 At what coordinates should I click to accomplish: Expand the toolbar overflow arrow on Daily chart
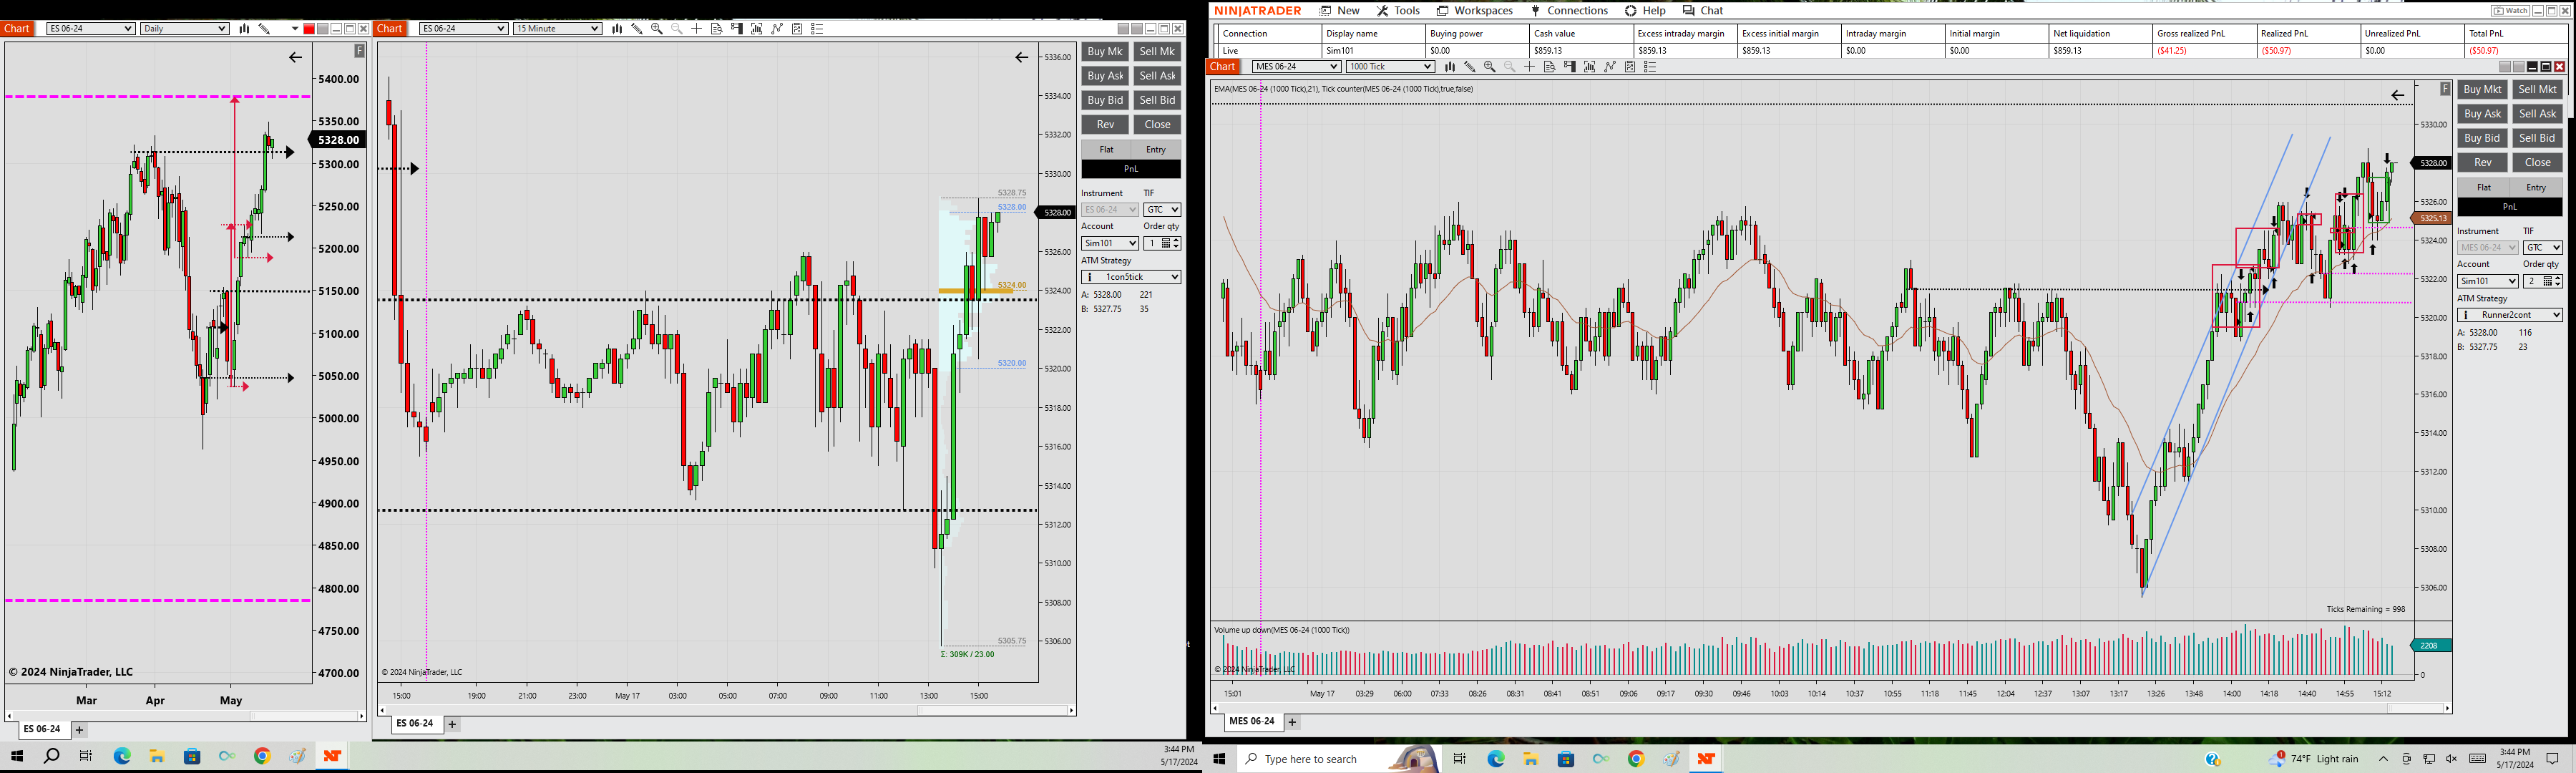click(295, 29)
